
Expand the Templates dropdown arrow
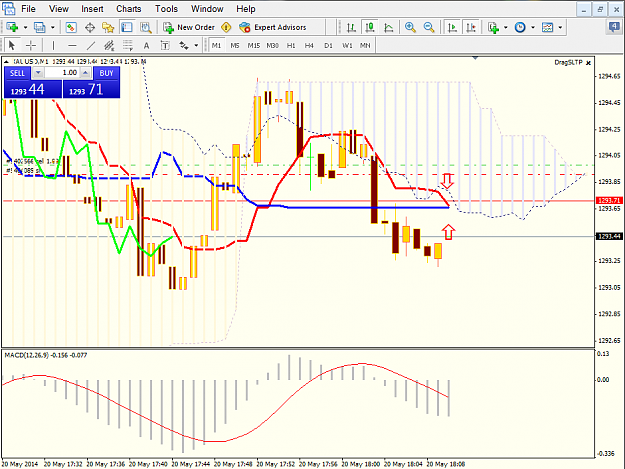coord(560,27)
